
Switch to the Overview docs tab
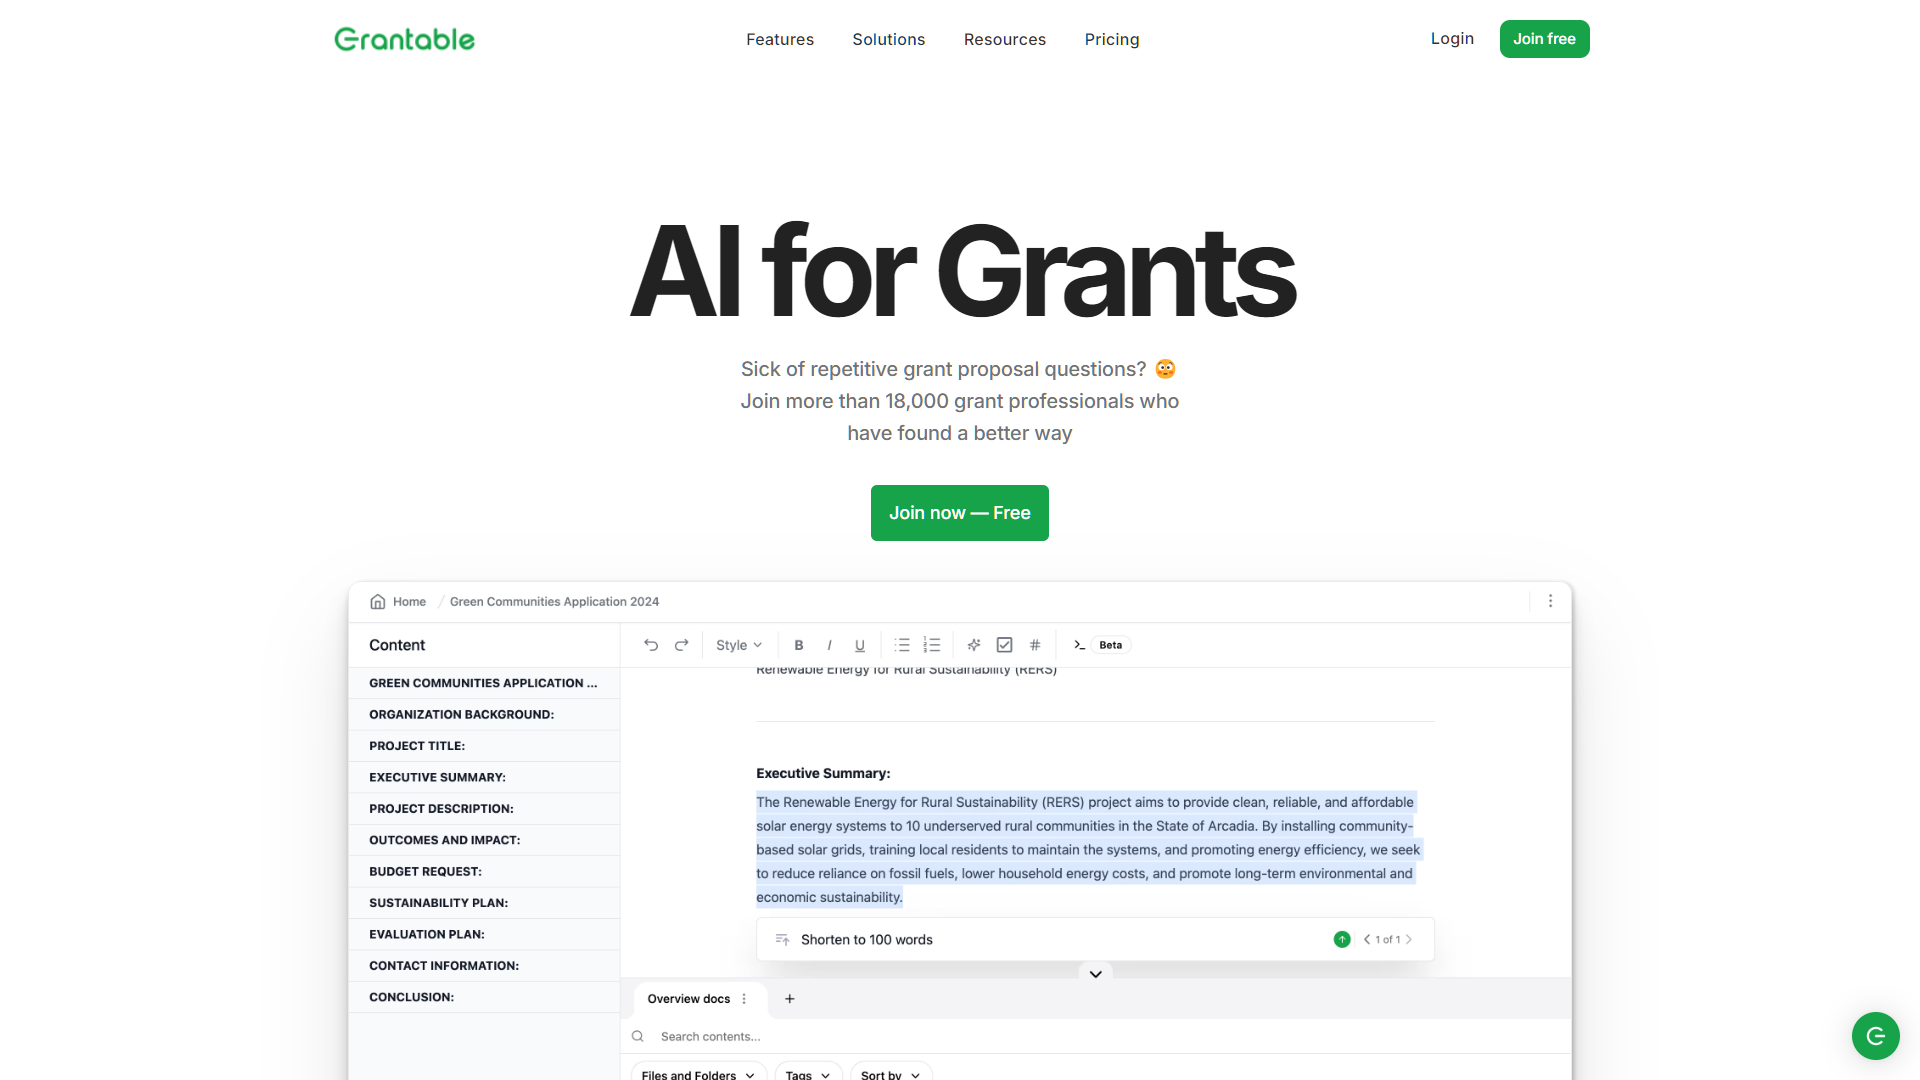click(x=688, y=998)
